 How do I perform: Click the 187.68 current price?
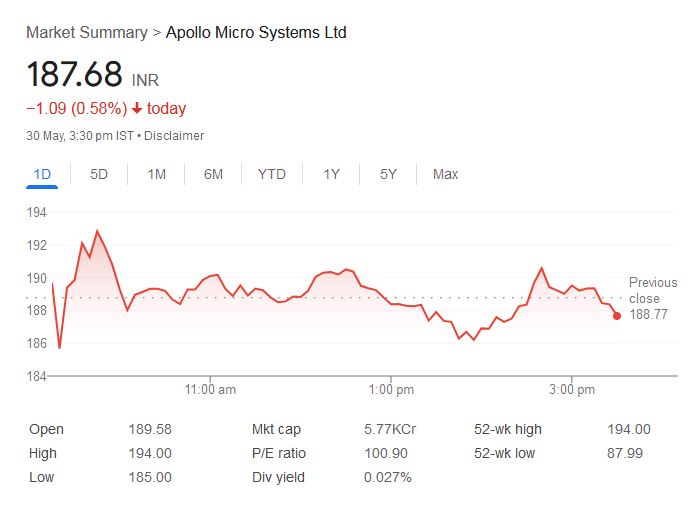point(74,75)
